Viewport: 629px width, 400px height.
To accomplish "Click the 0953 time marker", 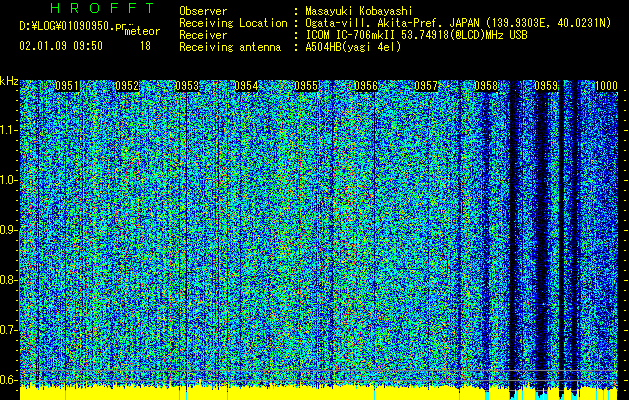I will pyautogui.click(x=187, y=86).
